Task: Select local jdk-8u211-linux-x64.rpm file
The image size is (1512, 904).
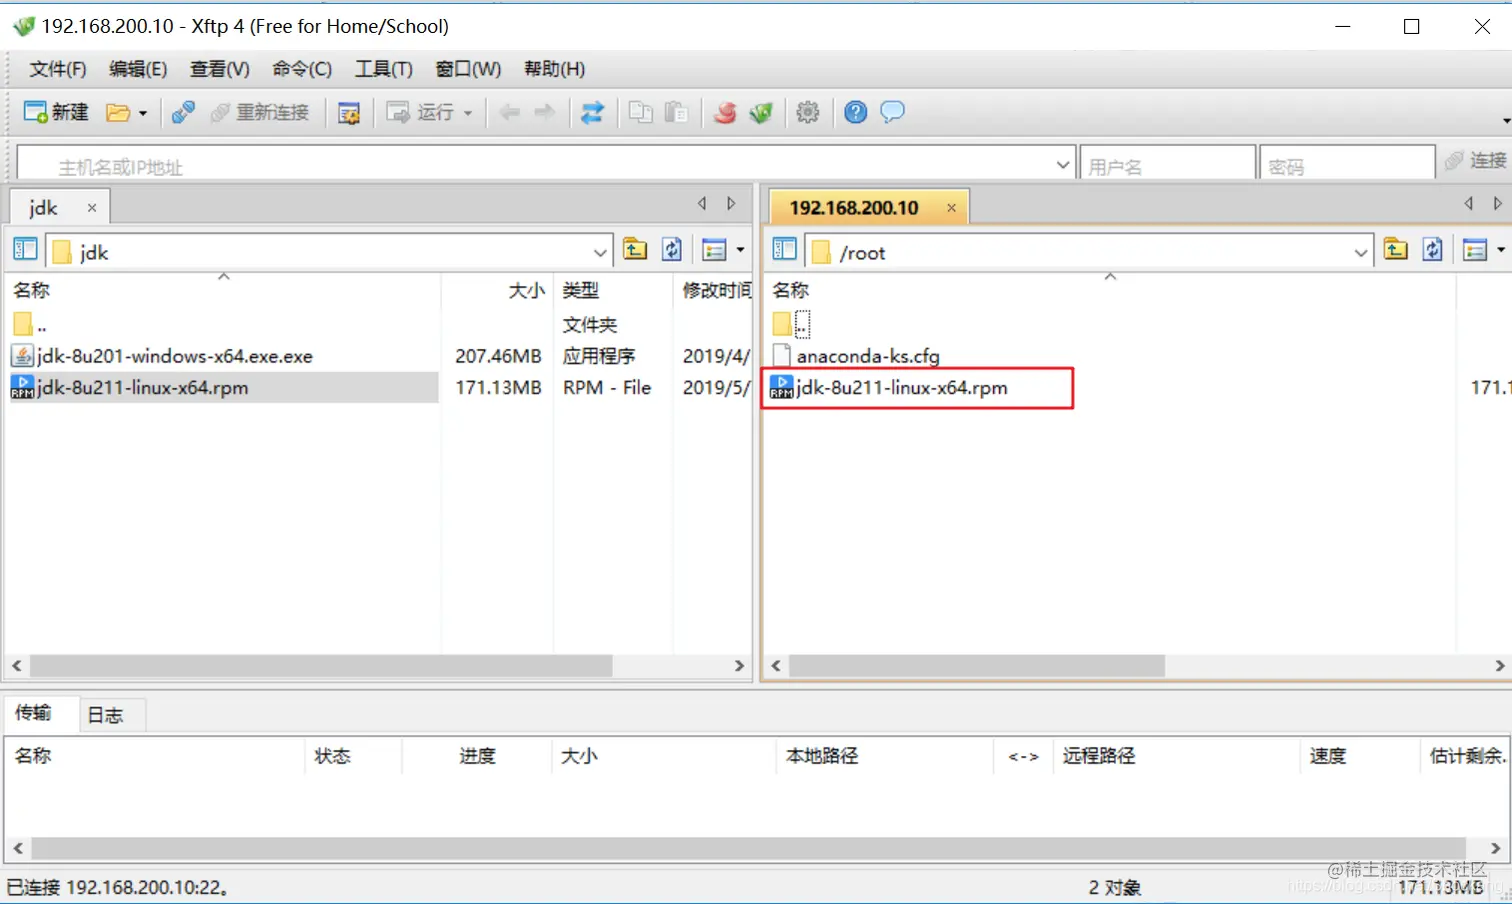Action: tap(130, 388)
